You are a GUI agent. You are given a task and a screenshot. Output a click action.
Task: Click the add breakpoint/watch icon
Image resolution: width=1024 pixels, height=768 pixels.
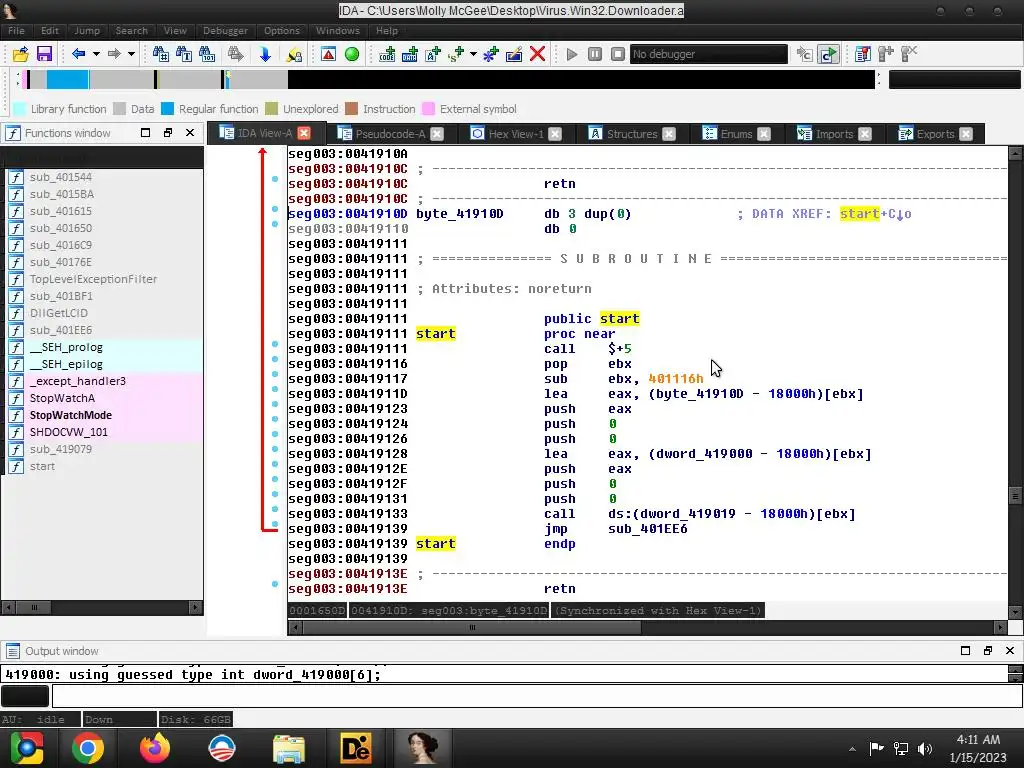886,54
